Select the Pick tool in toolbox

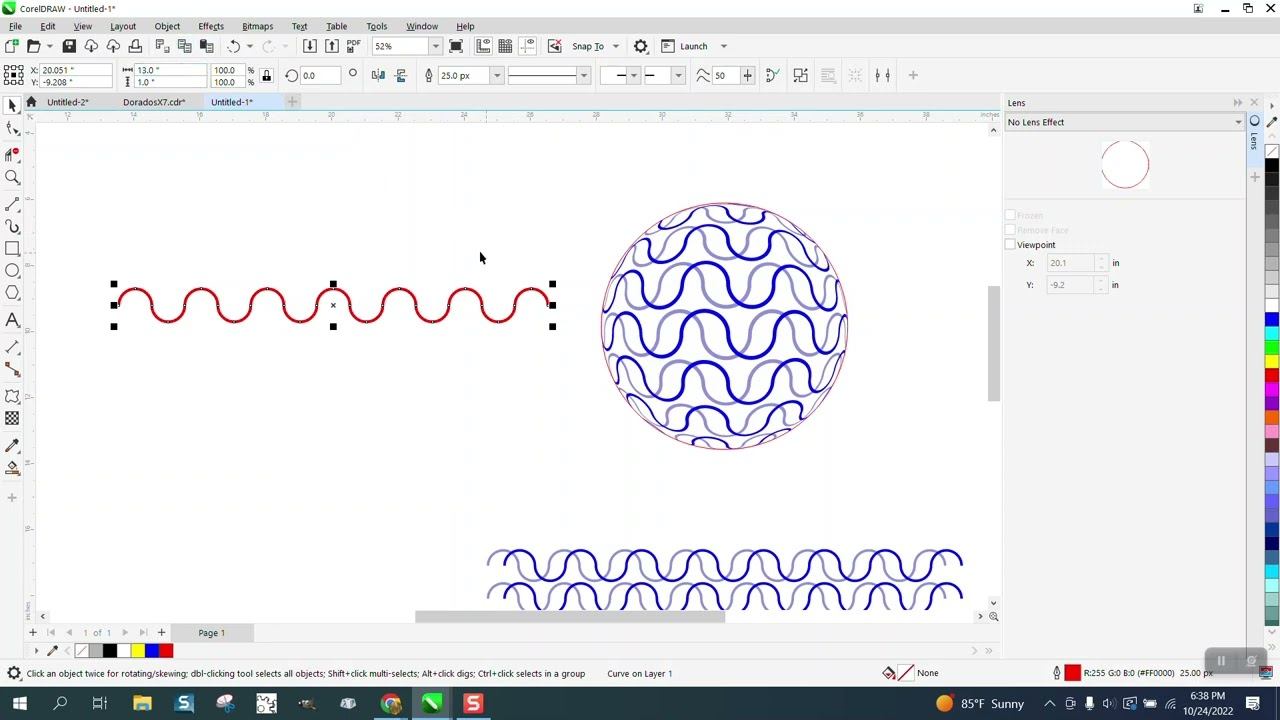coord(12,106)
